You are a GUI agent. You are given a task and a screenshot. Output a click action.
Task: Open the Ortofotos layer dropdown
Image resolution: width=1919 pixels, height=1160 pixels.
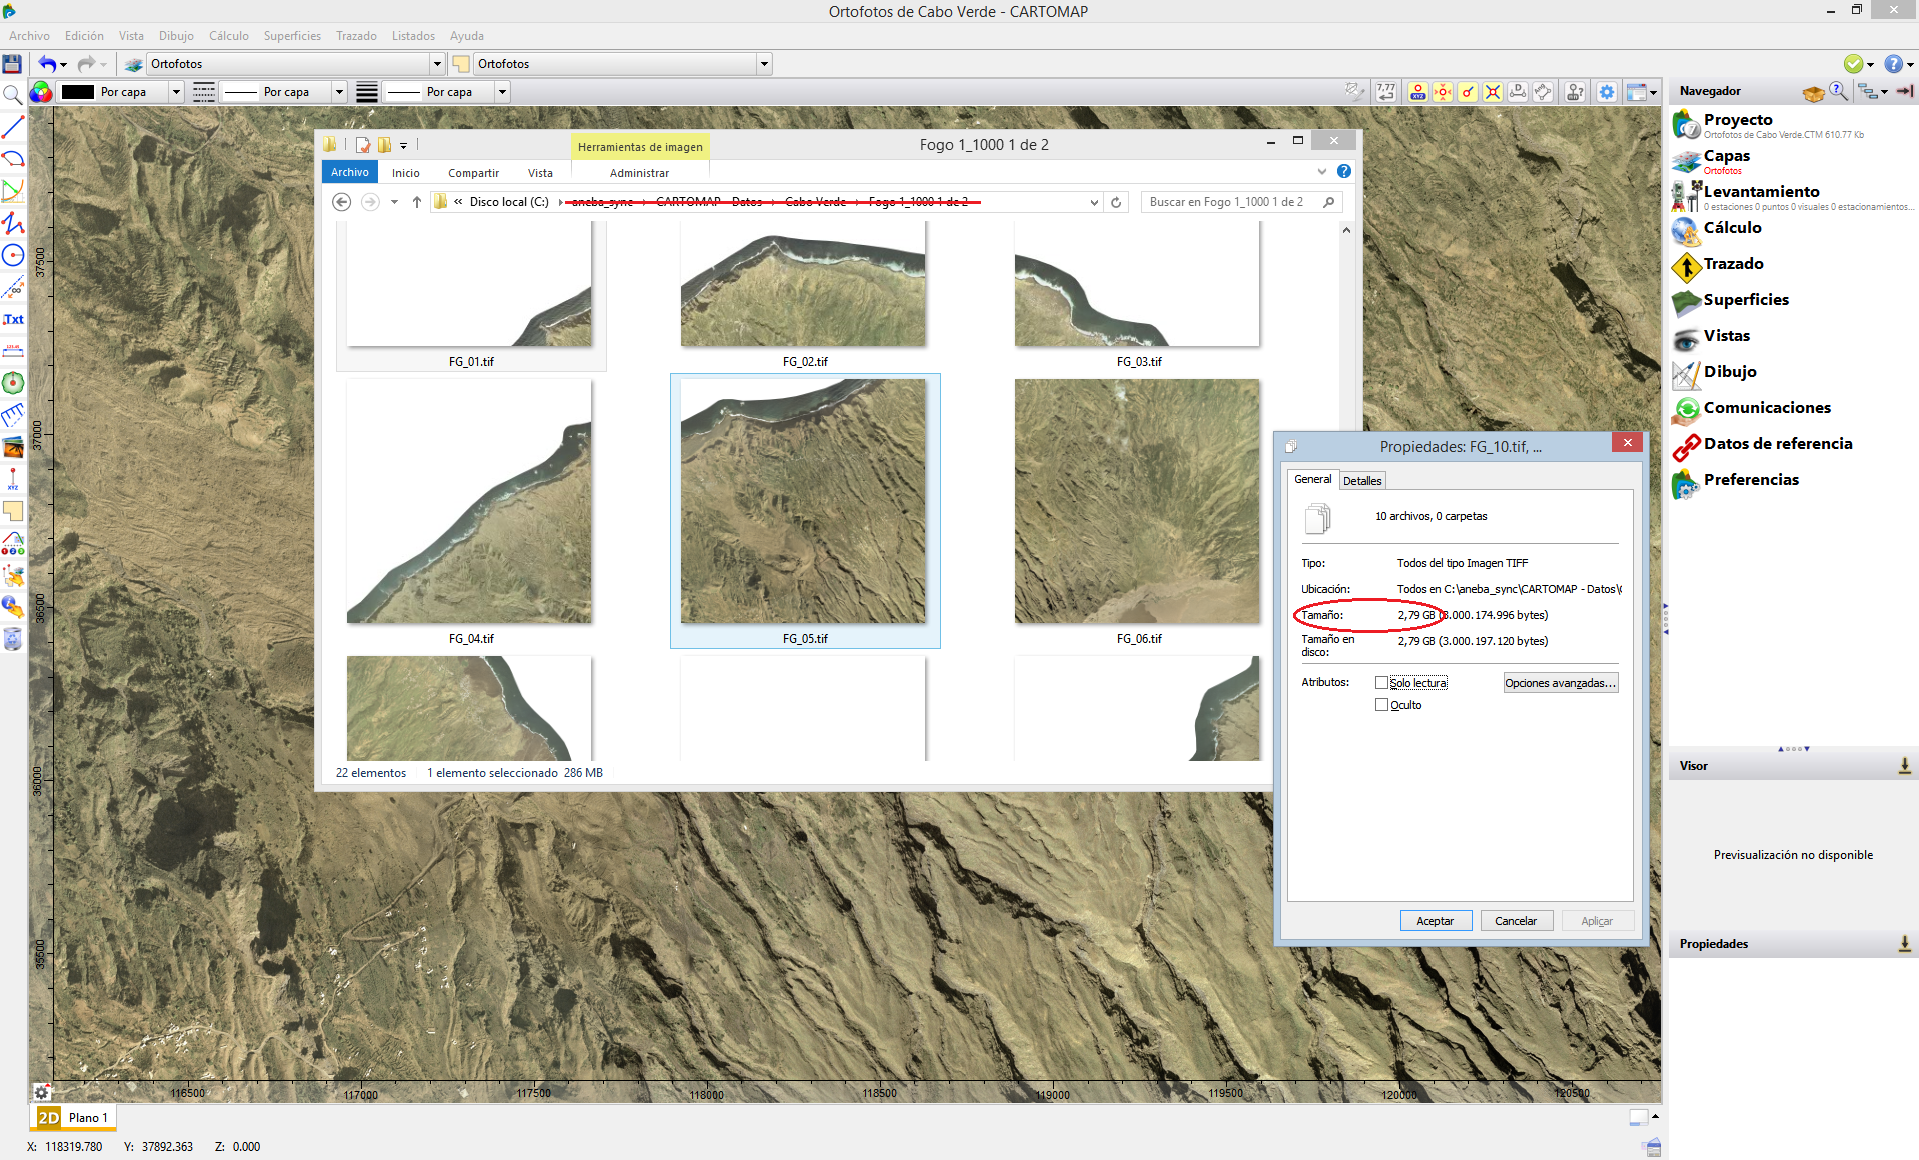437,63
